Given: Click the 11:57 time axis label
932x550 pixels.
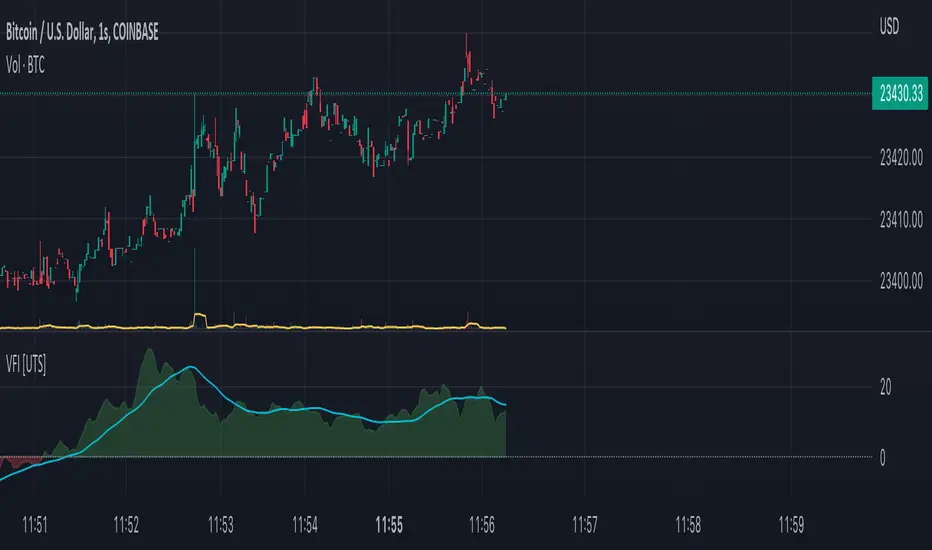Looking at the screenshot, I should click(585, 525).
